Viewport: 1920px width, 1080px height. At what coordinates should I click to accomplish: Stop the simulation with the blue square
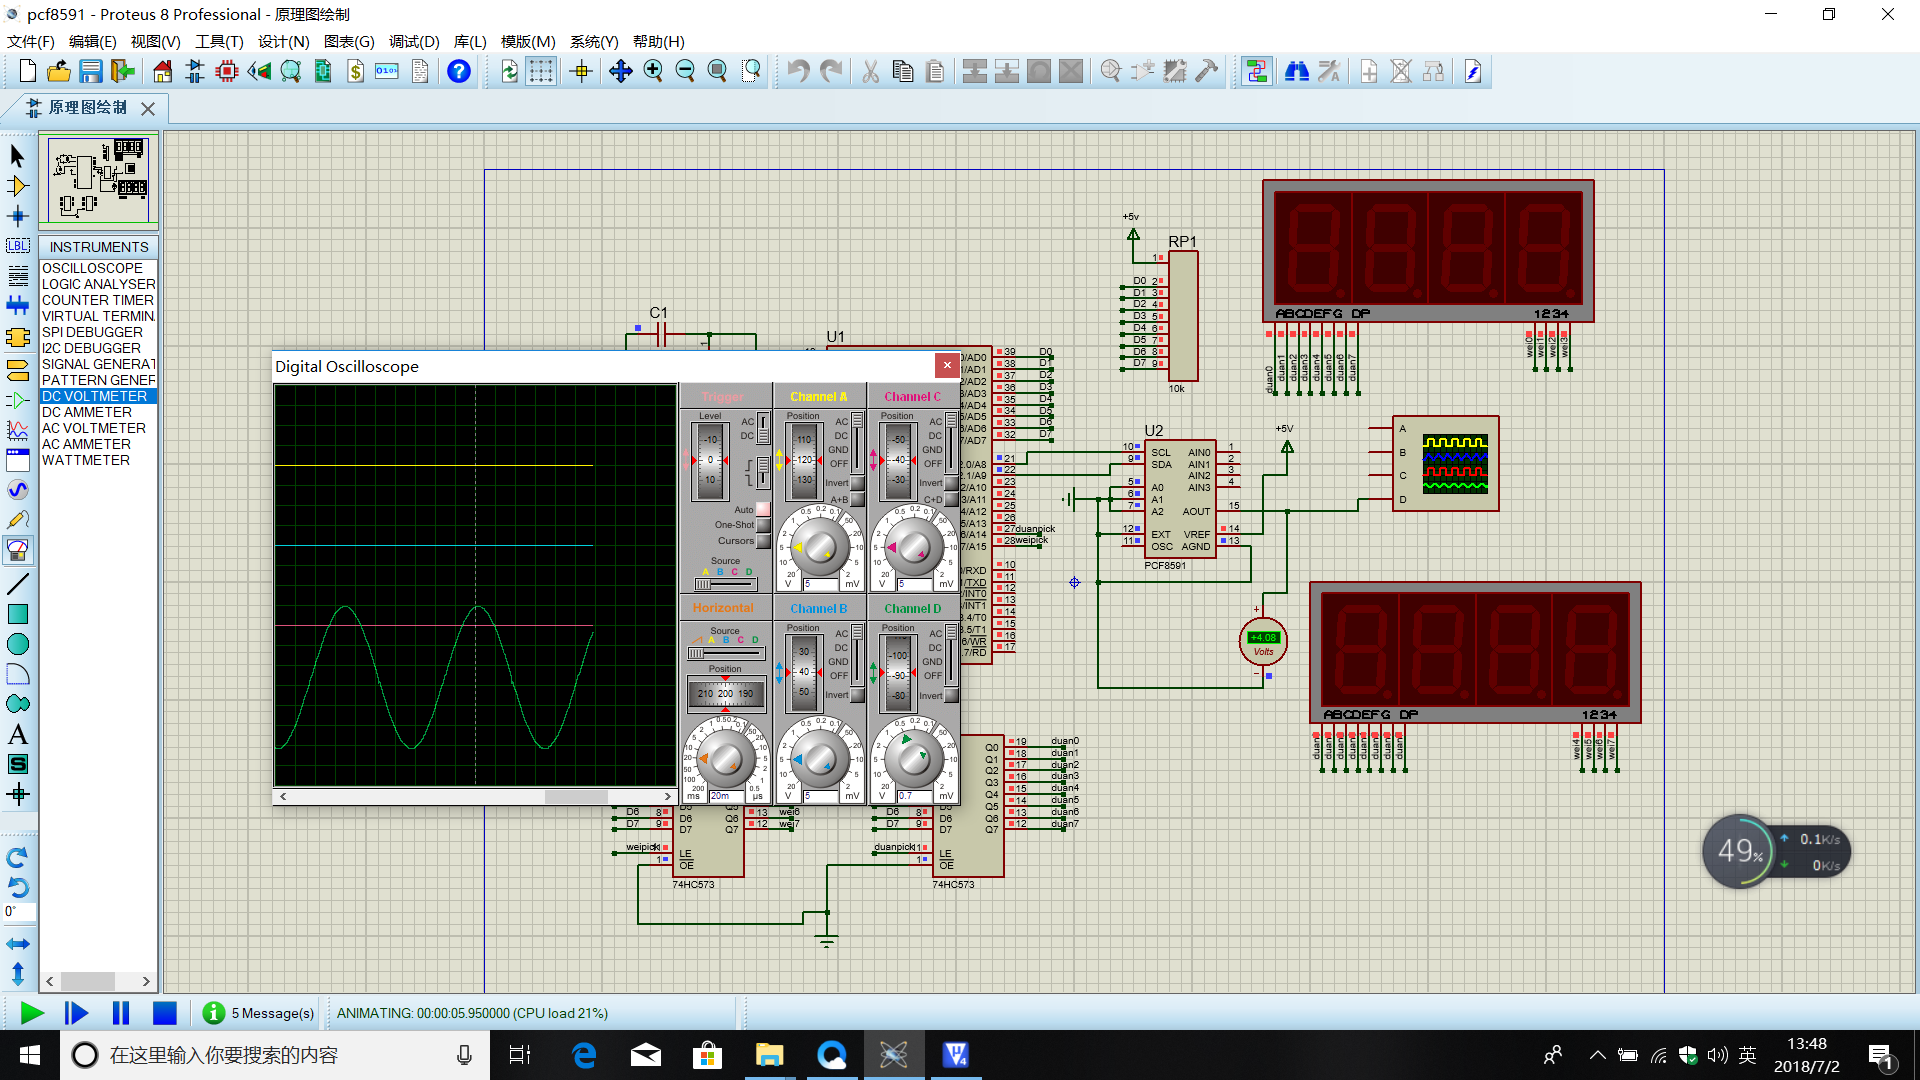click(x=165, y=1013)
